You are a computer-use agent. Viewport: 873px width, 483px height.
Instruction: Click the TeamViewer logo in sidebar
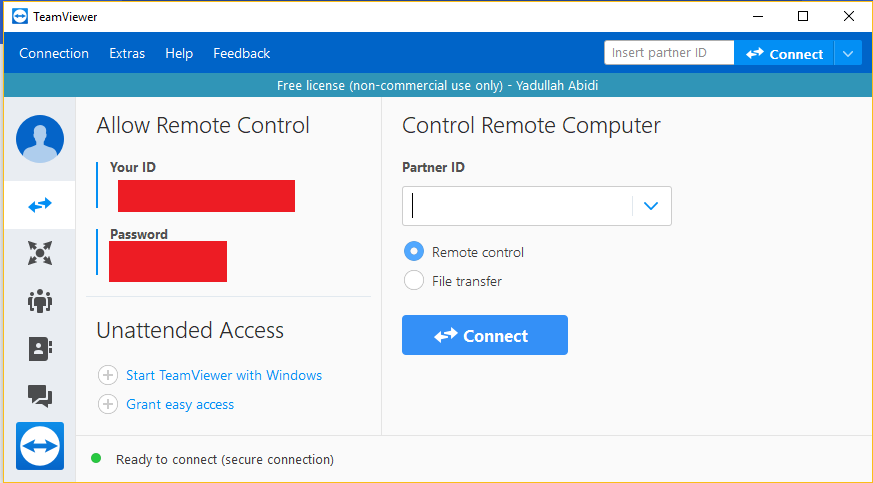tap(40, 446)
